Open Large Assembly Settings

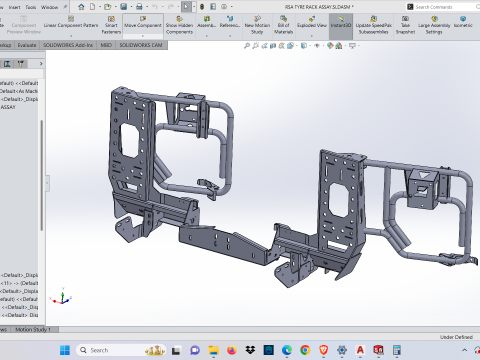pos(434,25)
